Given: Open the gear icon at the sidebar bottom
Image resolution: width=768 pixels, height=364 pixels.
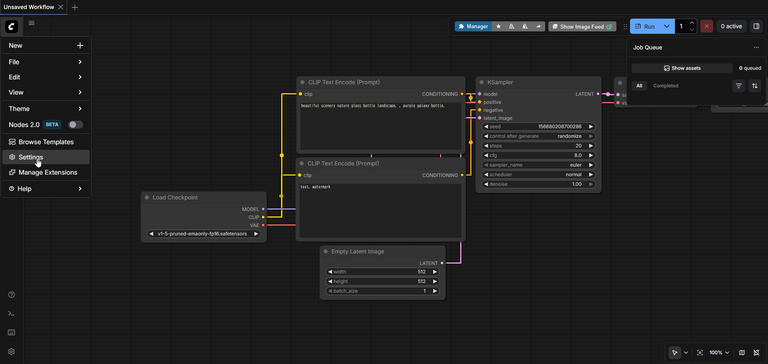Looking at the screenshot, I should pos(12,352).
